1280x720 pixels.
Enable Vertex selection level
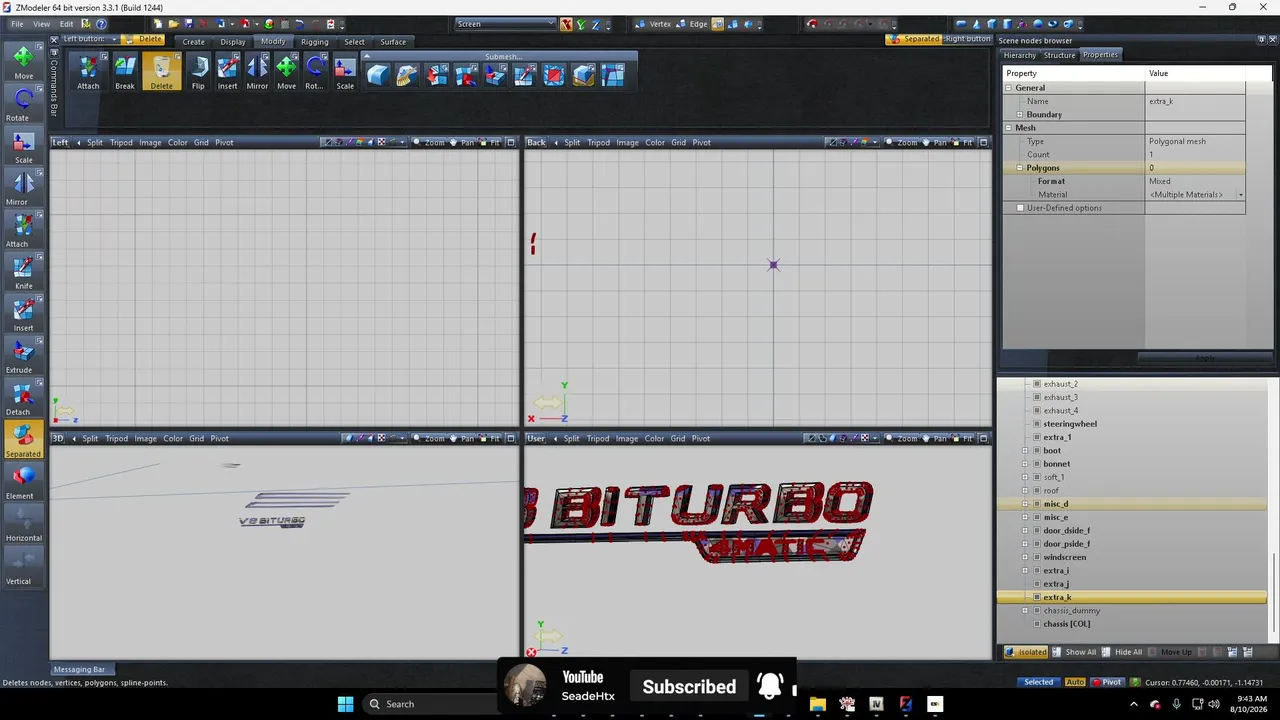[x=655, y=24]
